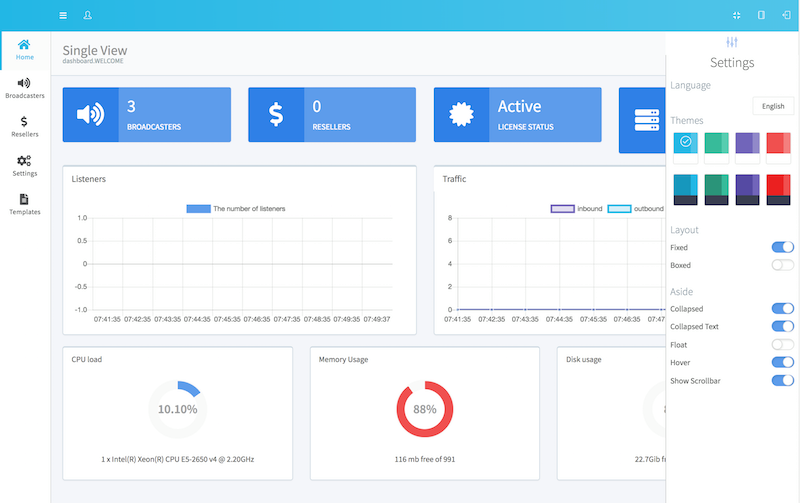
Task: Enable the Float aside switch
Action: tap(783, 345)
